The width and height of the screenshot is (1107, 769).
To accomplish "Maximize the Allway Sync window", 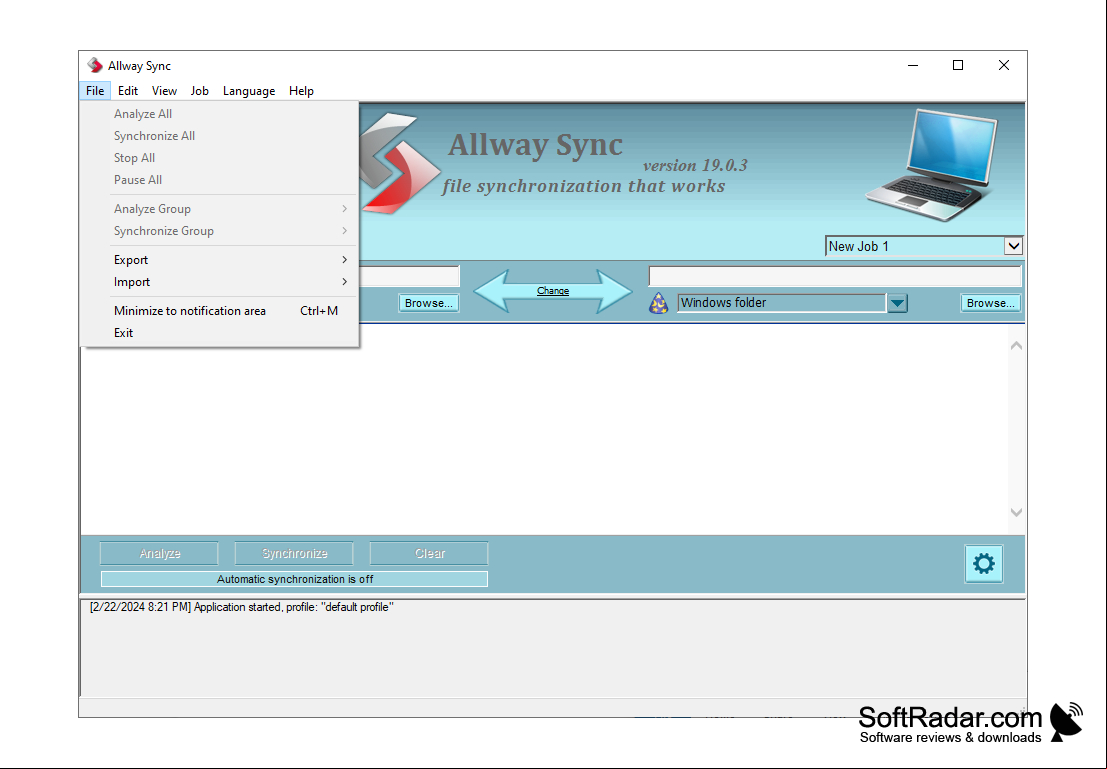I will pos(958,65).
